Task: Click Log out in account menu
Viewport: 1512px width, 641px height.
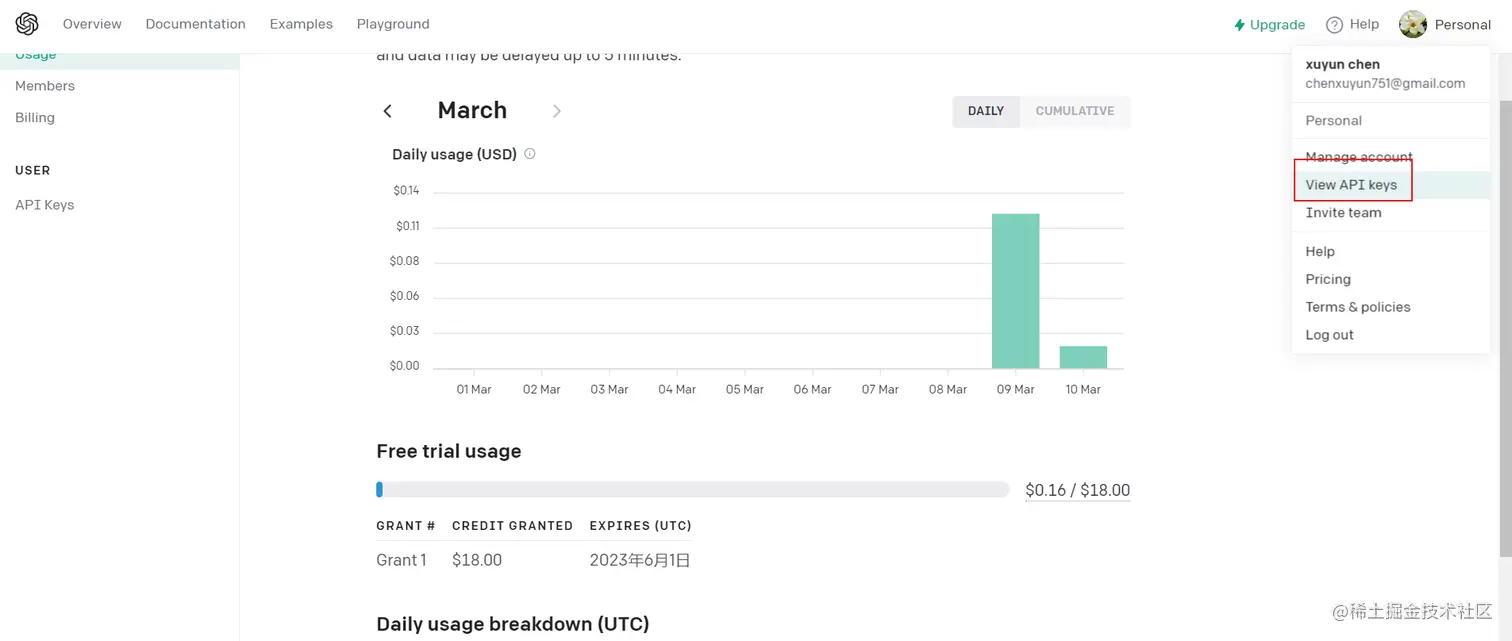Action: pos(1329,335)
